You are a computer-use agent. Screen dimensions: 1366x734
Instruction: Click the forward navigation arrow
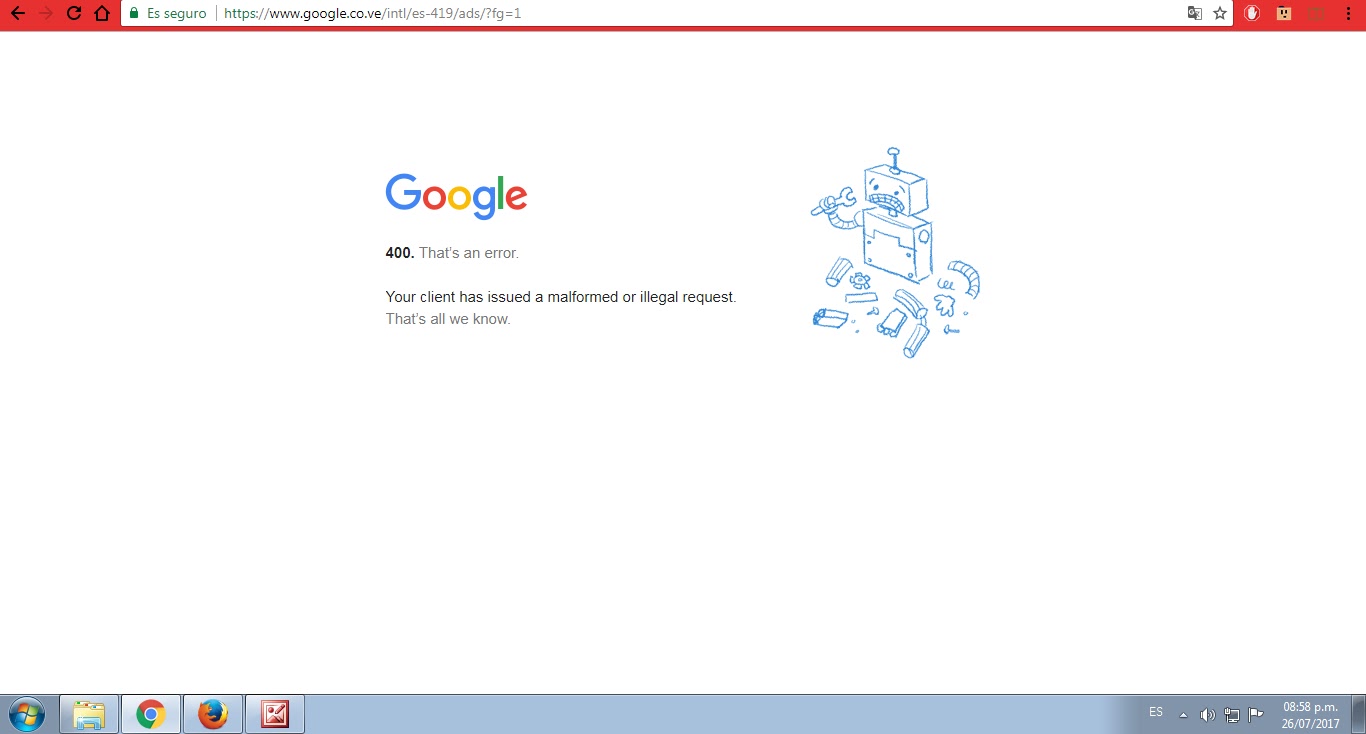45,14
